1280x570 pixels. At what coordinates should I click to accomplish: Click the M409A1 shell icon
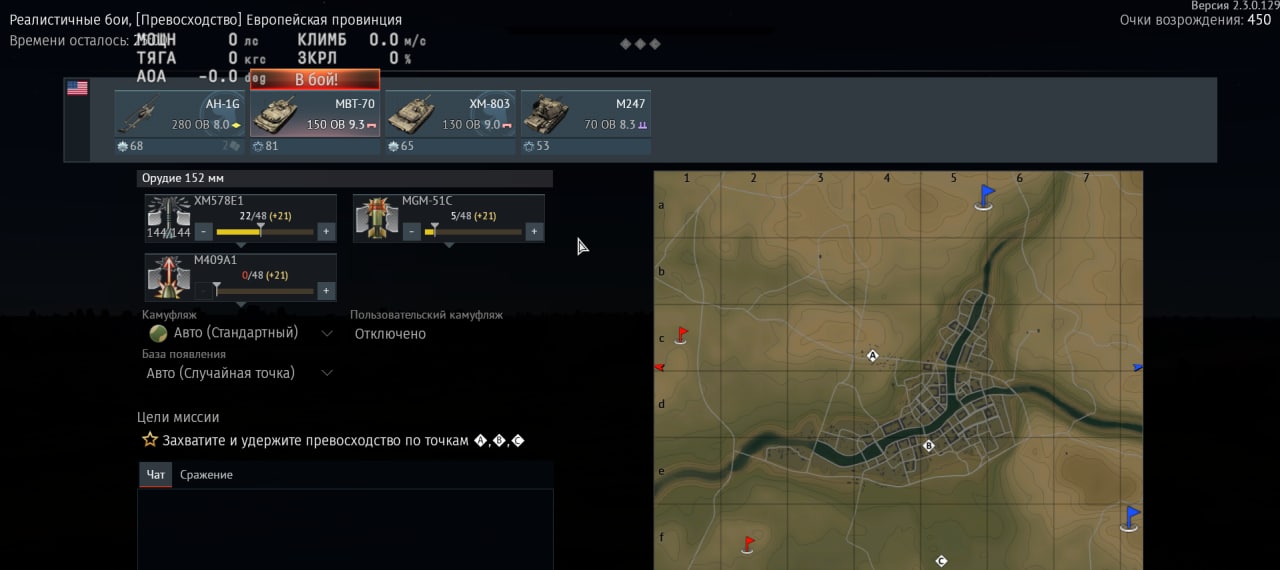[x=168, y=277]
